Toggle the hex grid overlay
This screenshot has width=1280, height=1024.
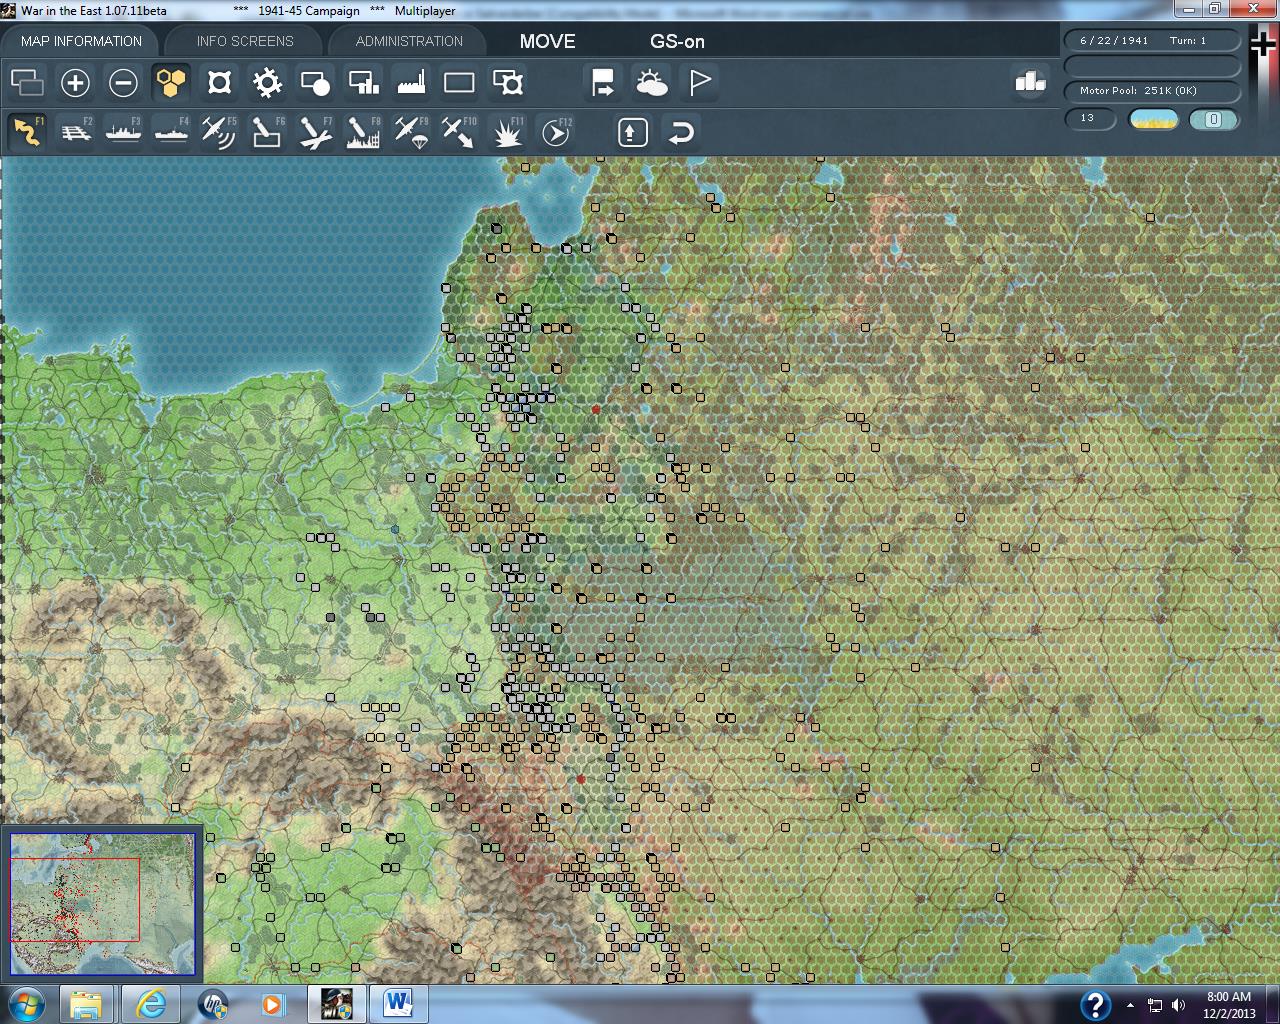click(x=171, y=82)
